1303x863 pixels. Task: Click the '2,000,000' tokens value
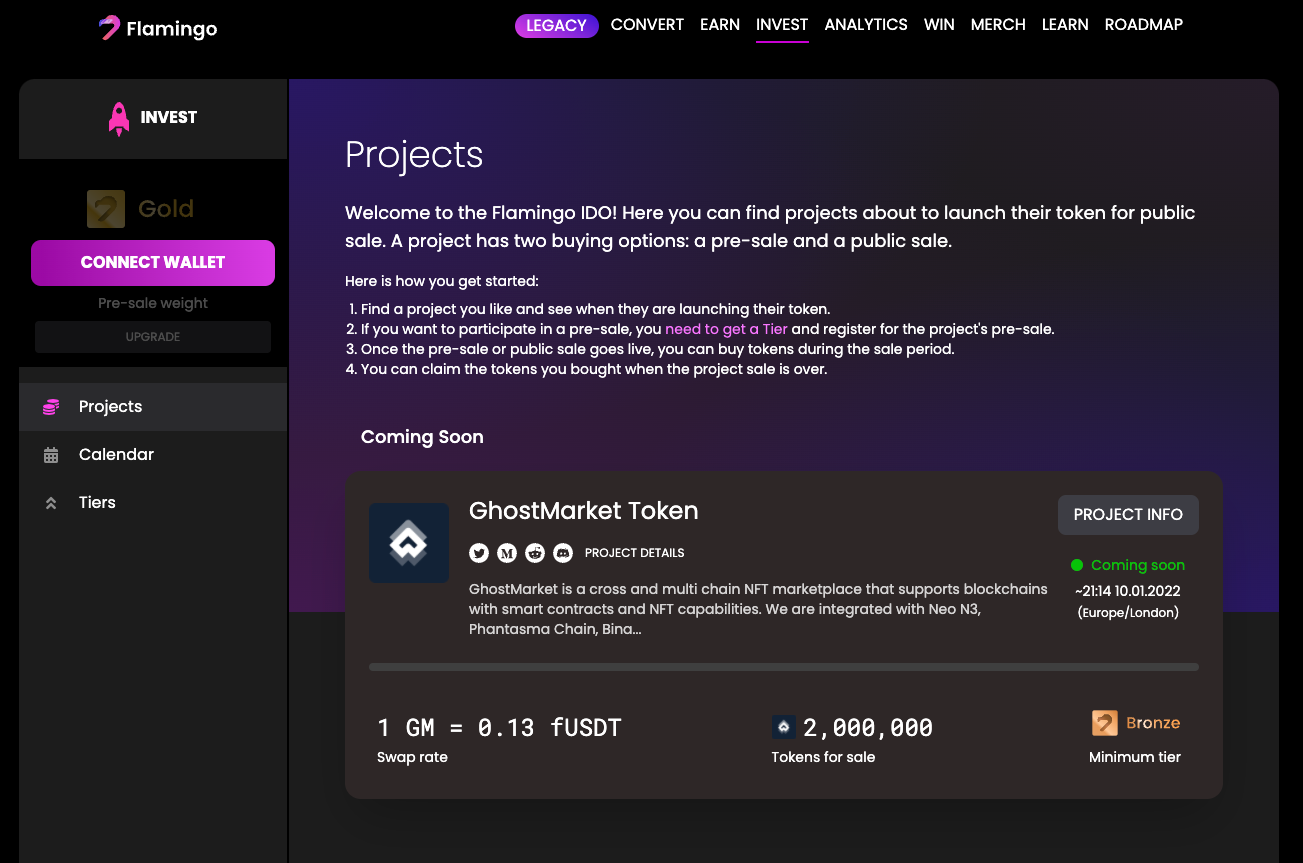pos(868,728)
